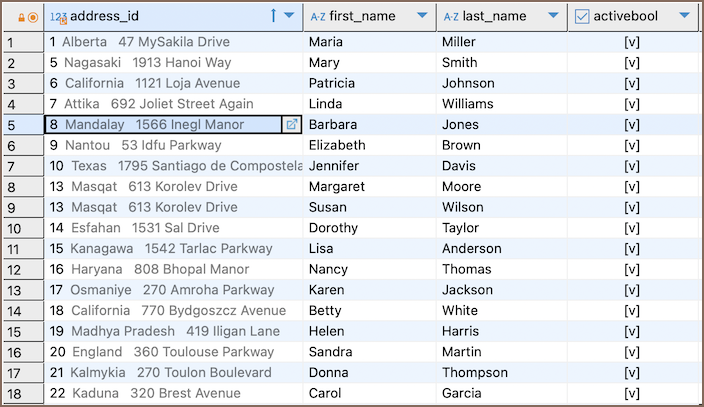Viewport: 704px width, 407px height.
Task: Open the address_id column filter dropdown
Action: (290, 17)
